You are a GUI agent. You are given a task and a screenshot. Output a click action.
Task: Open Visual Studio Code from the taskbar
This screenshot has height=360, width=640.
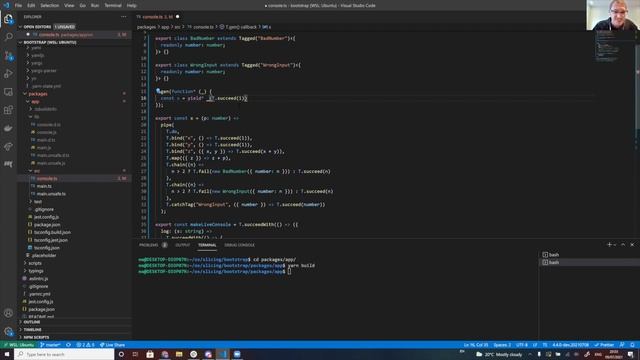tap(222, 354)
